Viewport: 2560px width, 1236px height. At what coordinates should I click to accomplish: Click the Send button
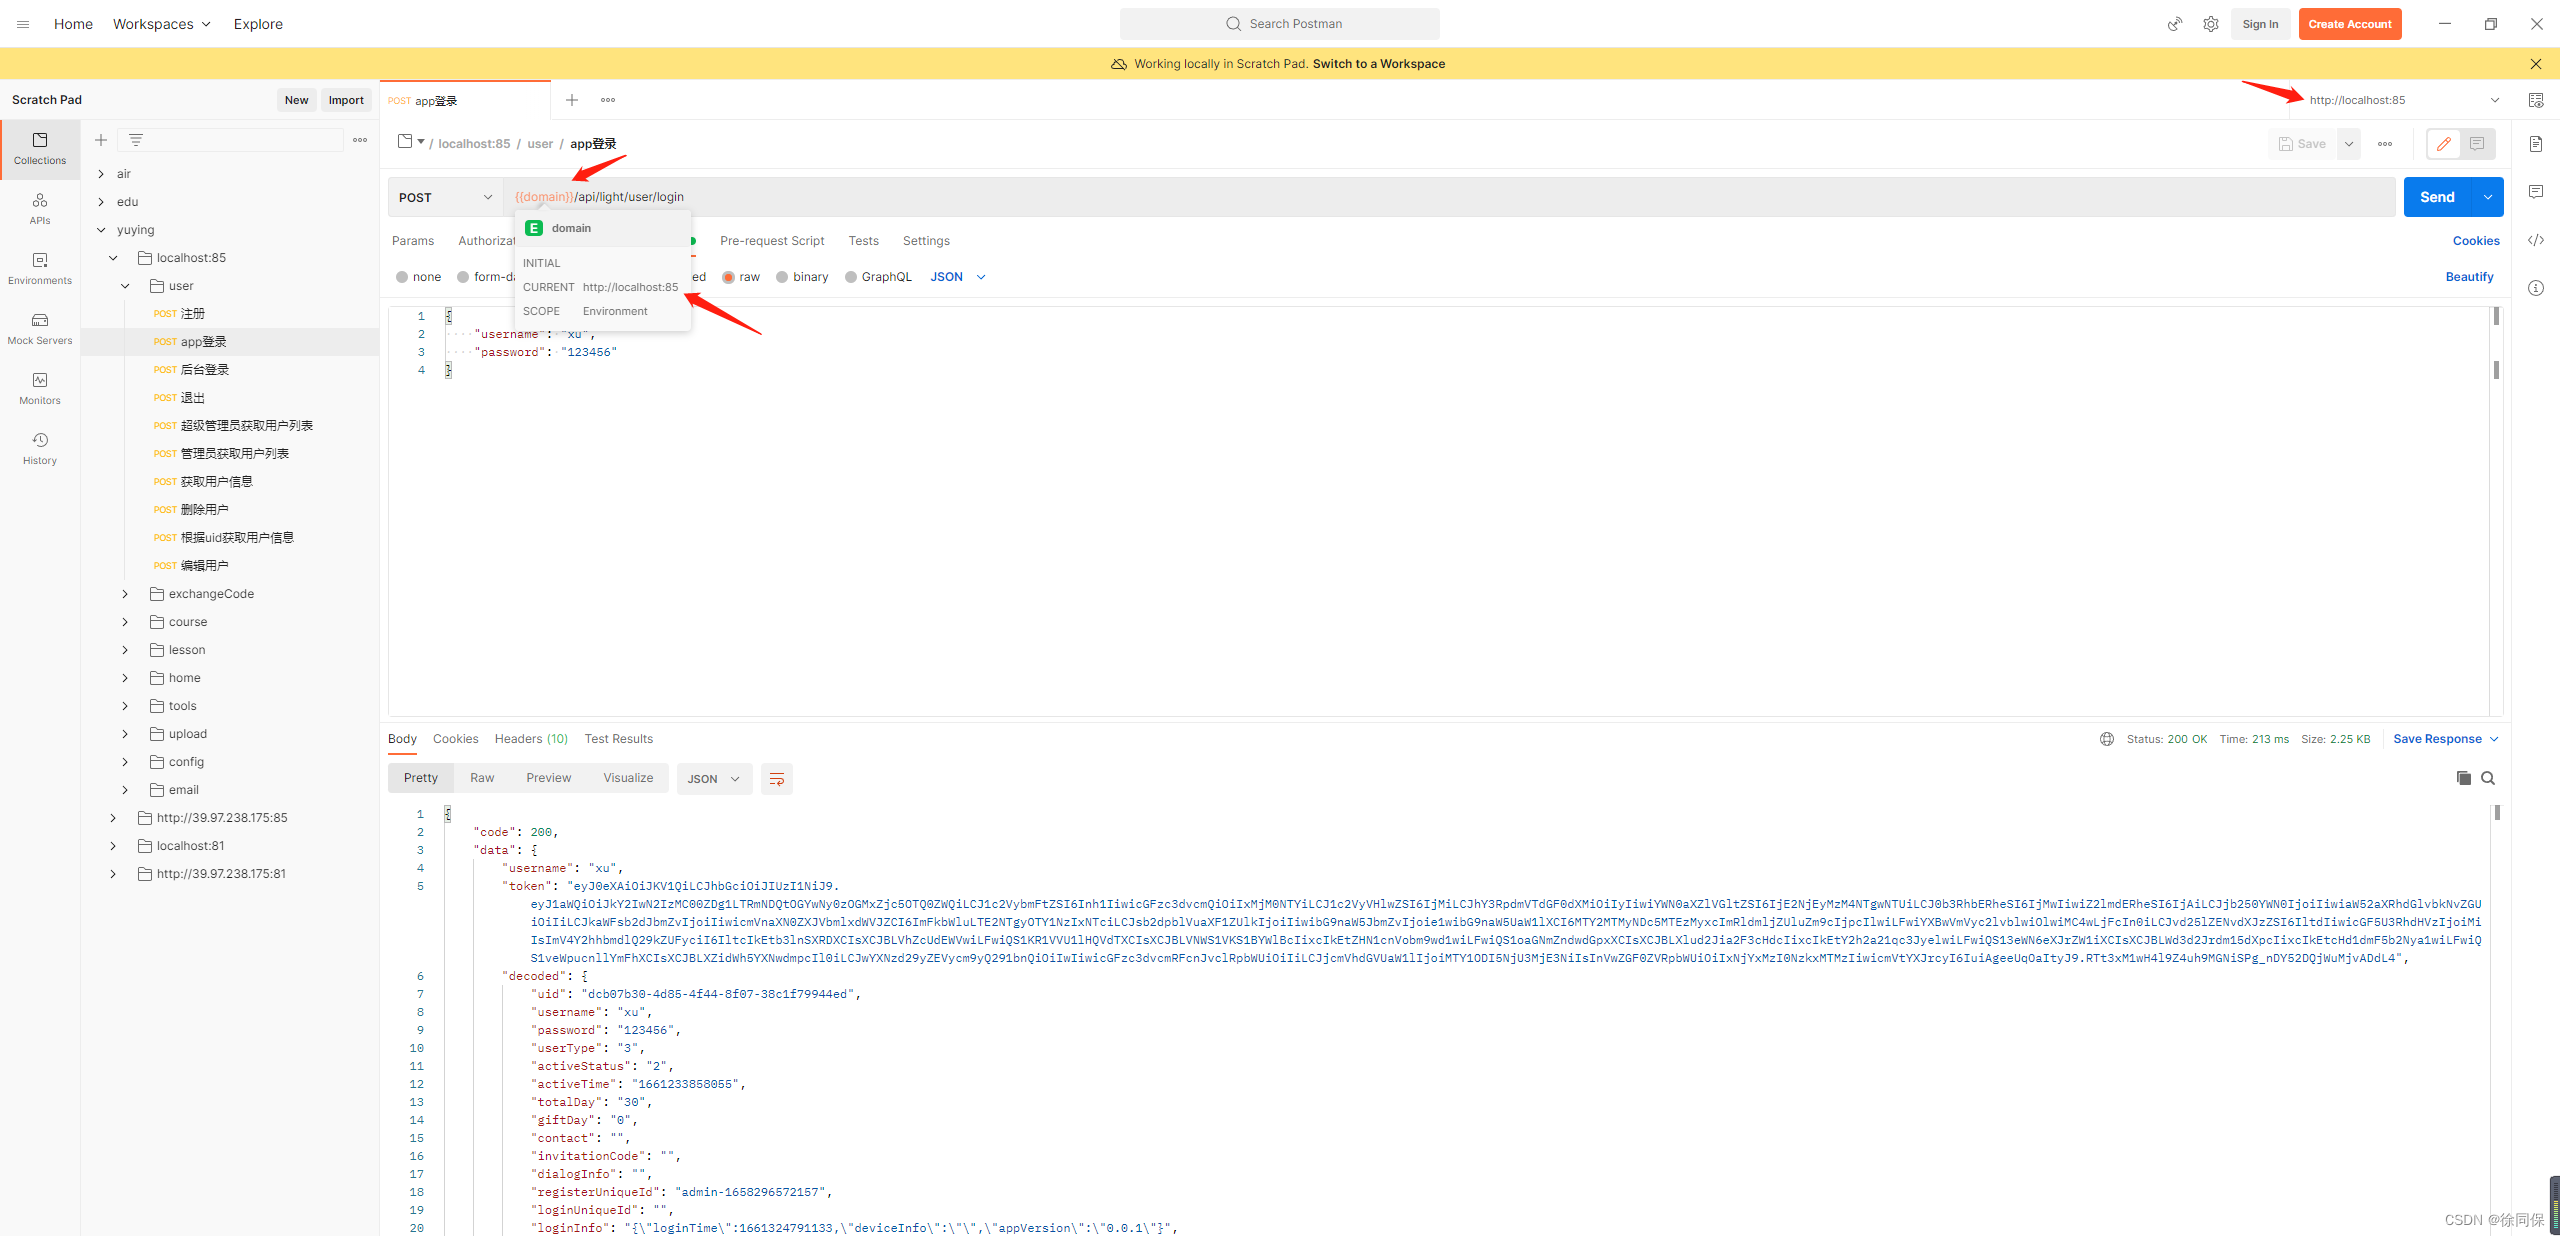[x=2436, y=197]
